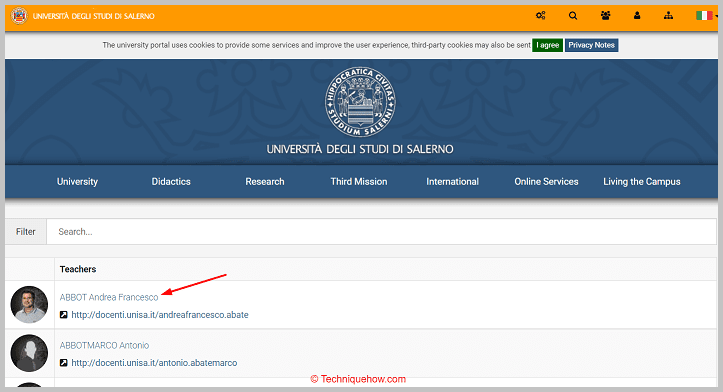Click the central Università di Salerno crest logo
The width and height of the screenshot is (723, 392).
pyautogui.click(x=360, y=102)
